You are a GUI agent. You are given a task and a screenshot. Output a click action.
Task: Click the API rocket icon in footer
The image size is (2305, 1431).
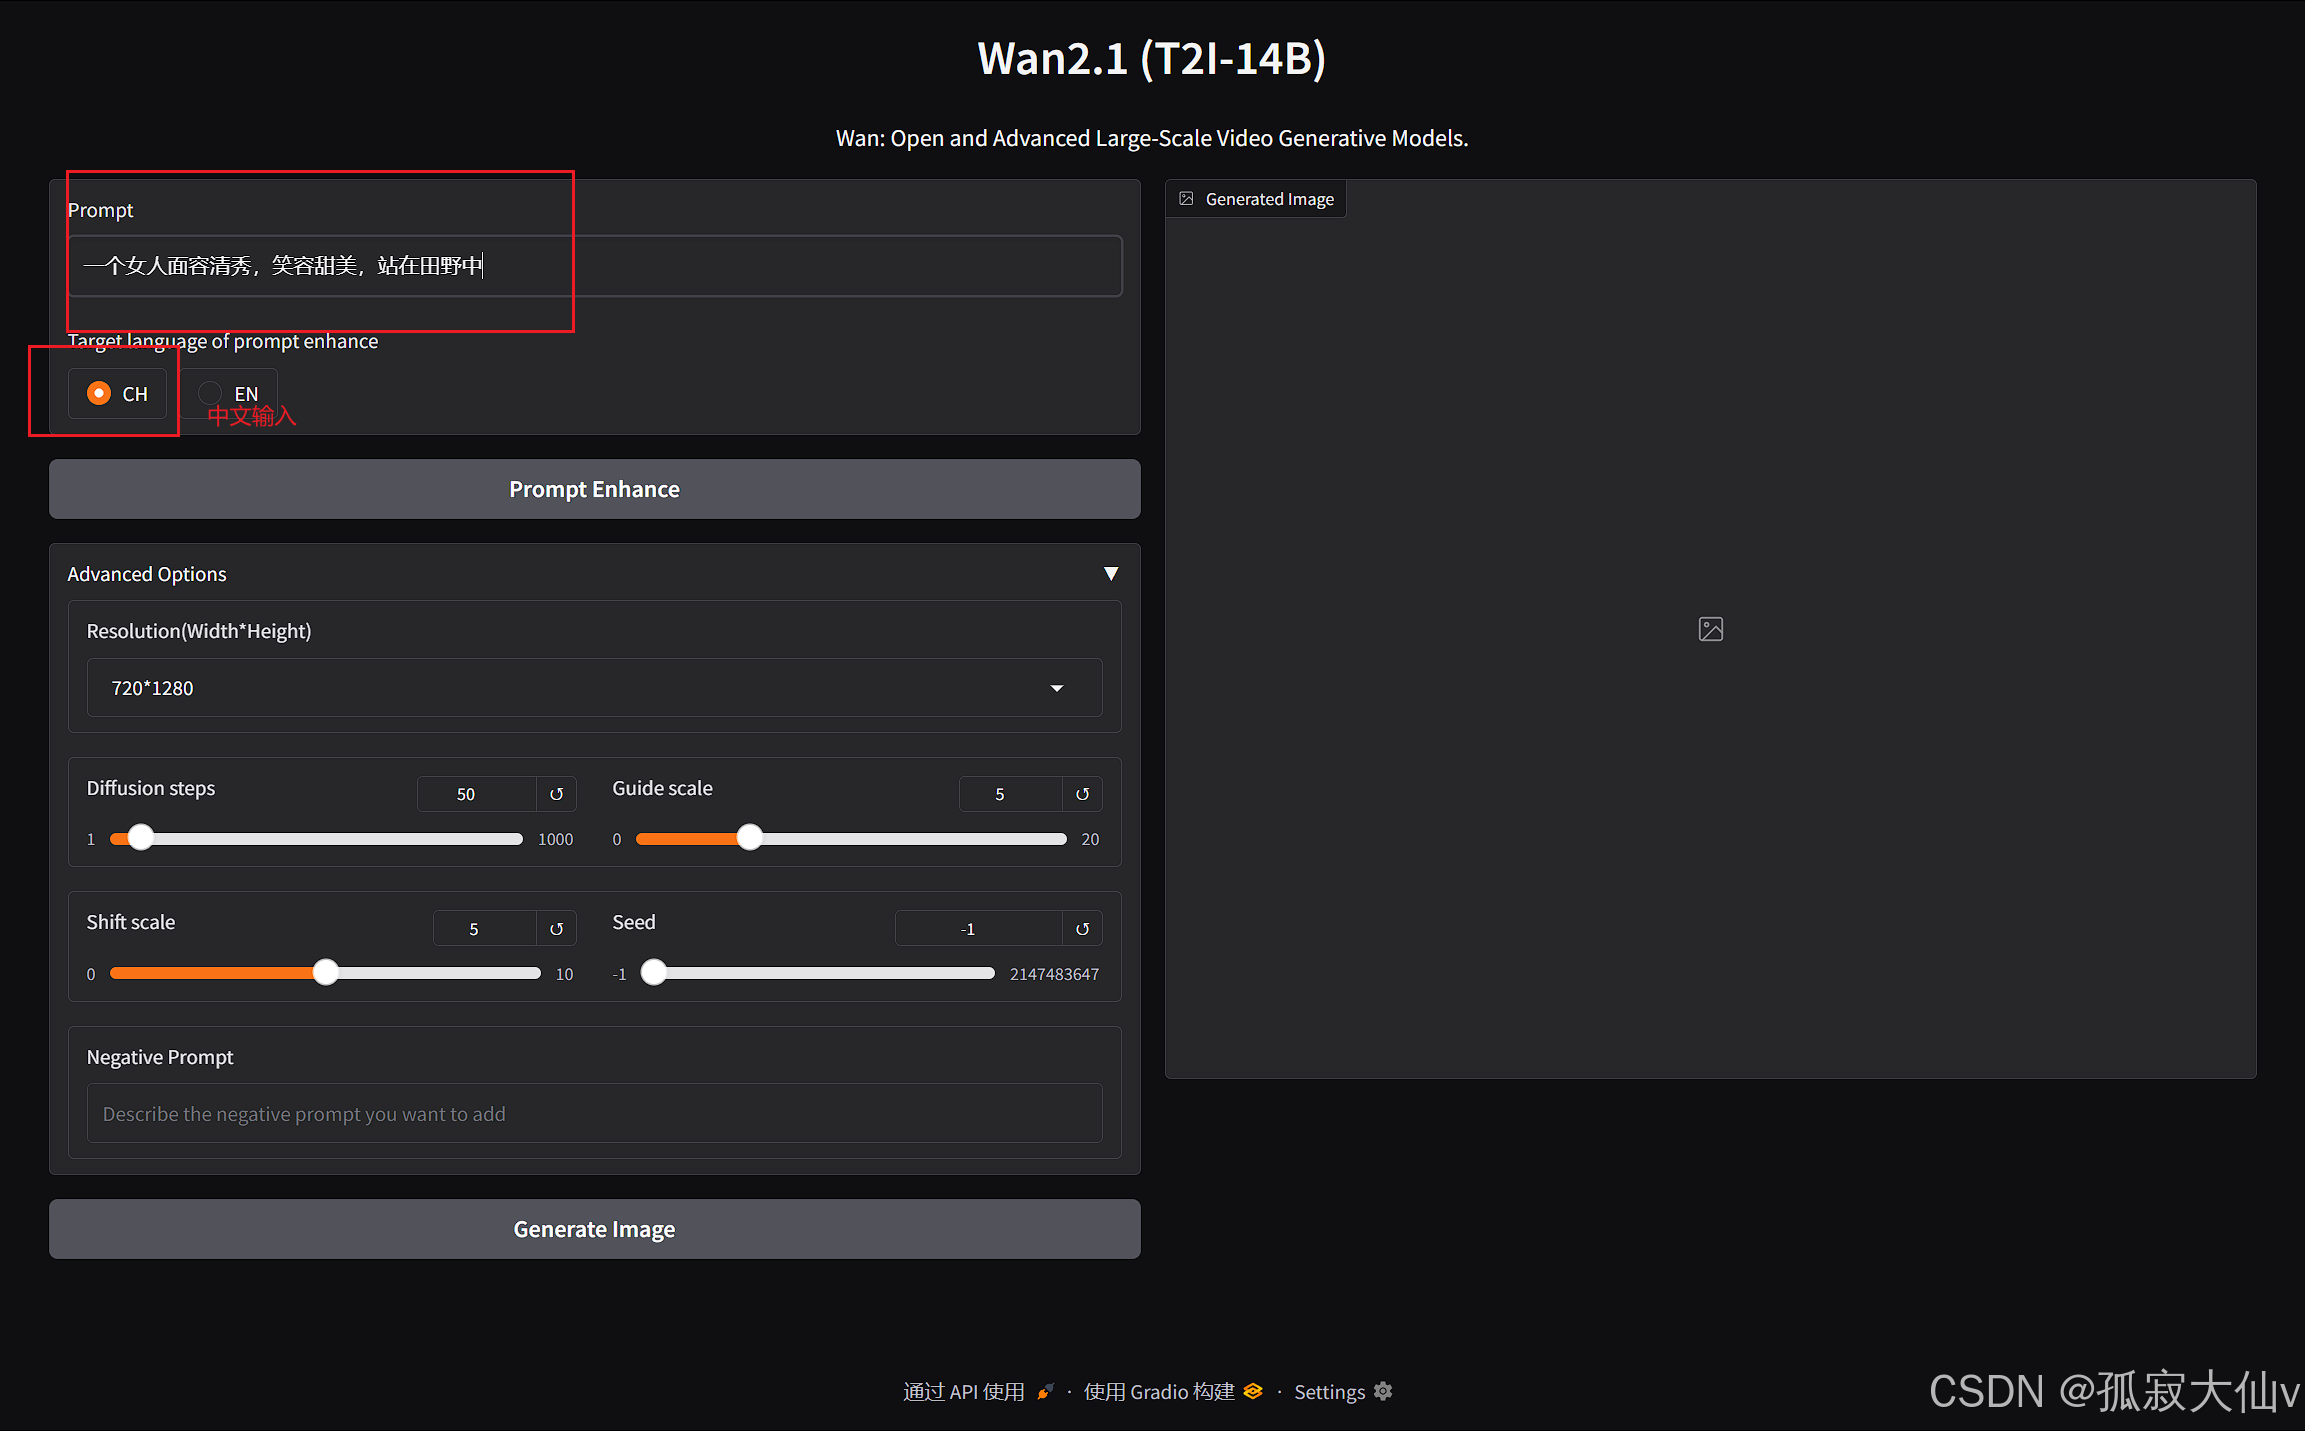[x=1045, y=1391]
